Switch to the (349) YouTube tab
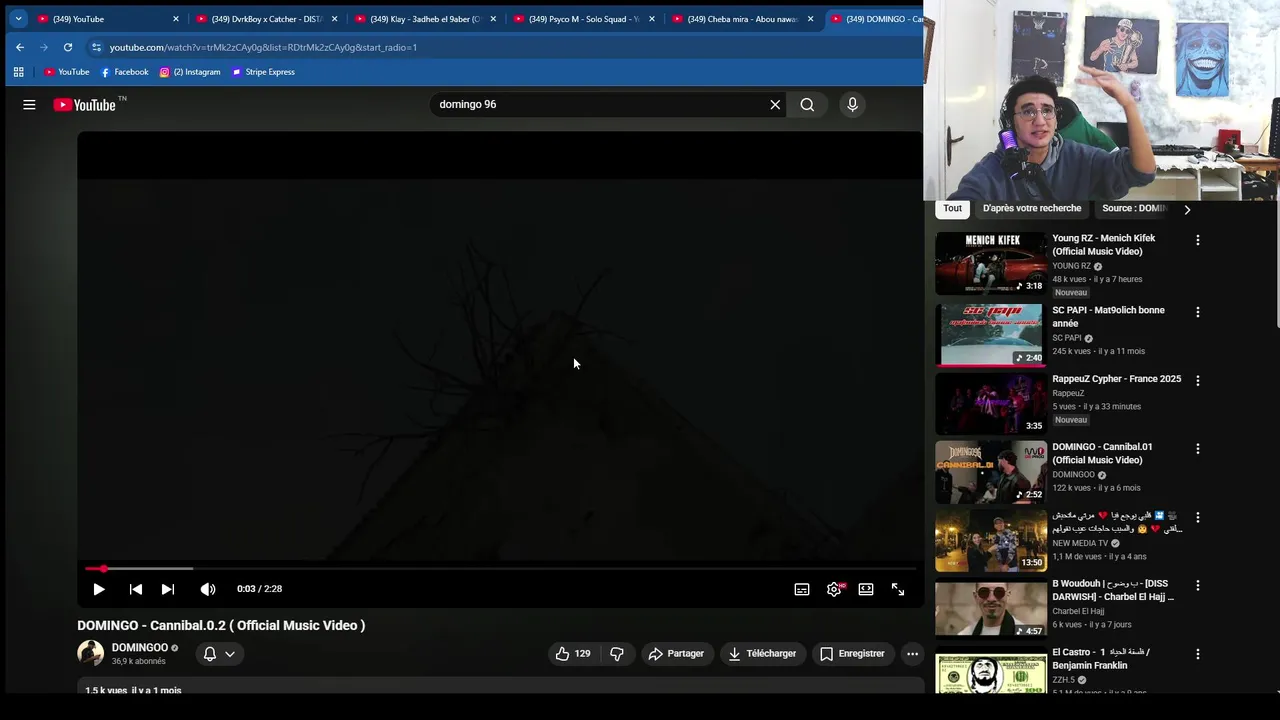1280x720 pixels. (x=108, y=18)
